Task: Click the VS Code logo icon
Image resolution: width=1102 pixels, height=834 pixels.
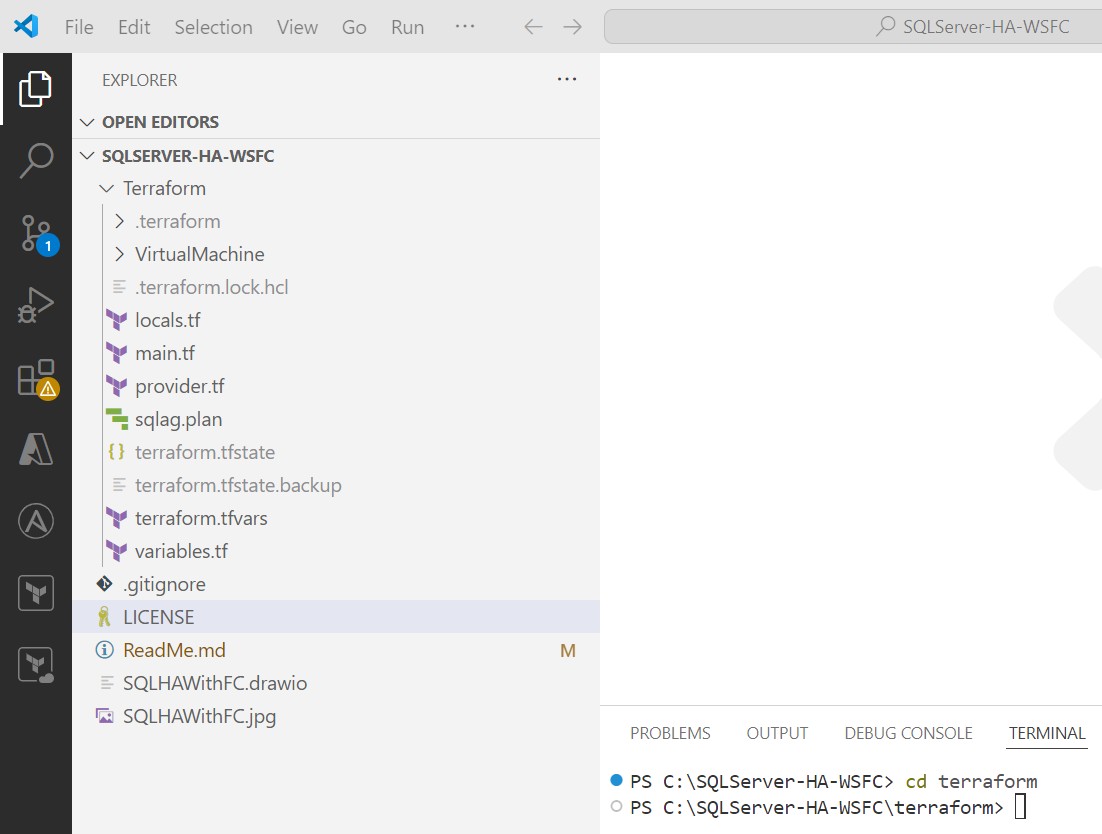Action: (x=26, y=27)
